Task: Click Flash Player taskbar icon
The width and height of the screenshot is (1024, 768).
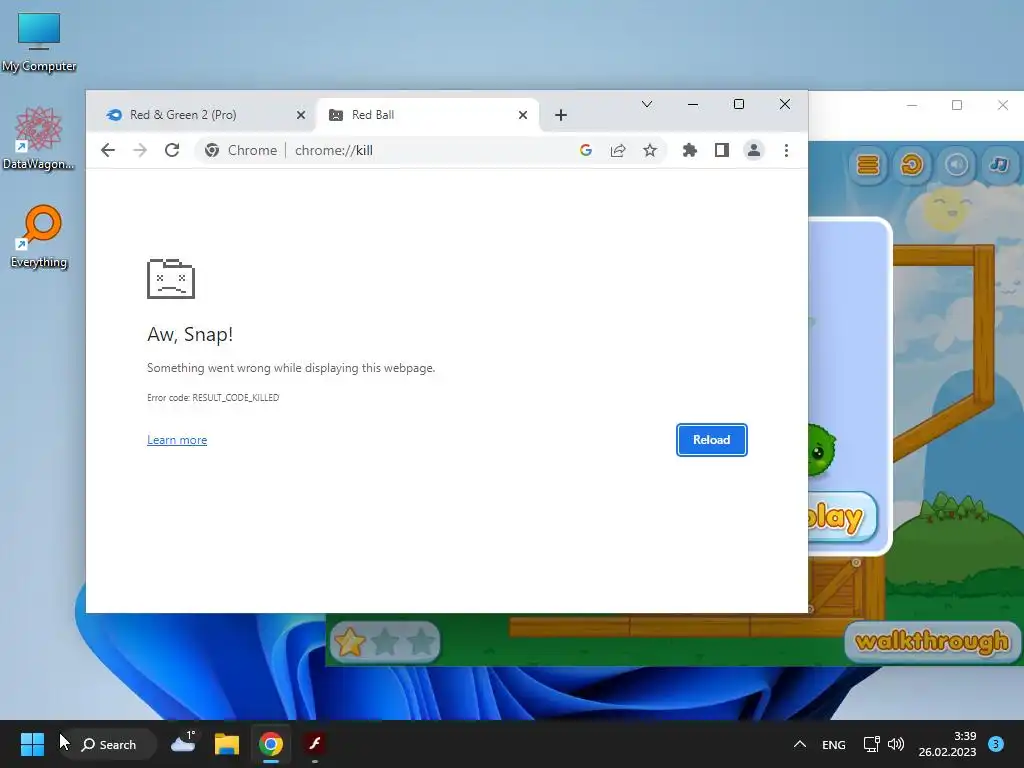Action: click(x=315, y=744)
